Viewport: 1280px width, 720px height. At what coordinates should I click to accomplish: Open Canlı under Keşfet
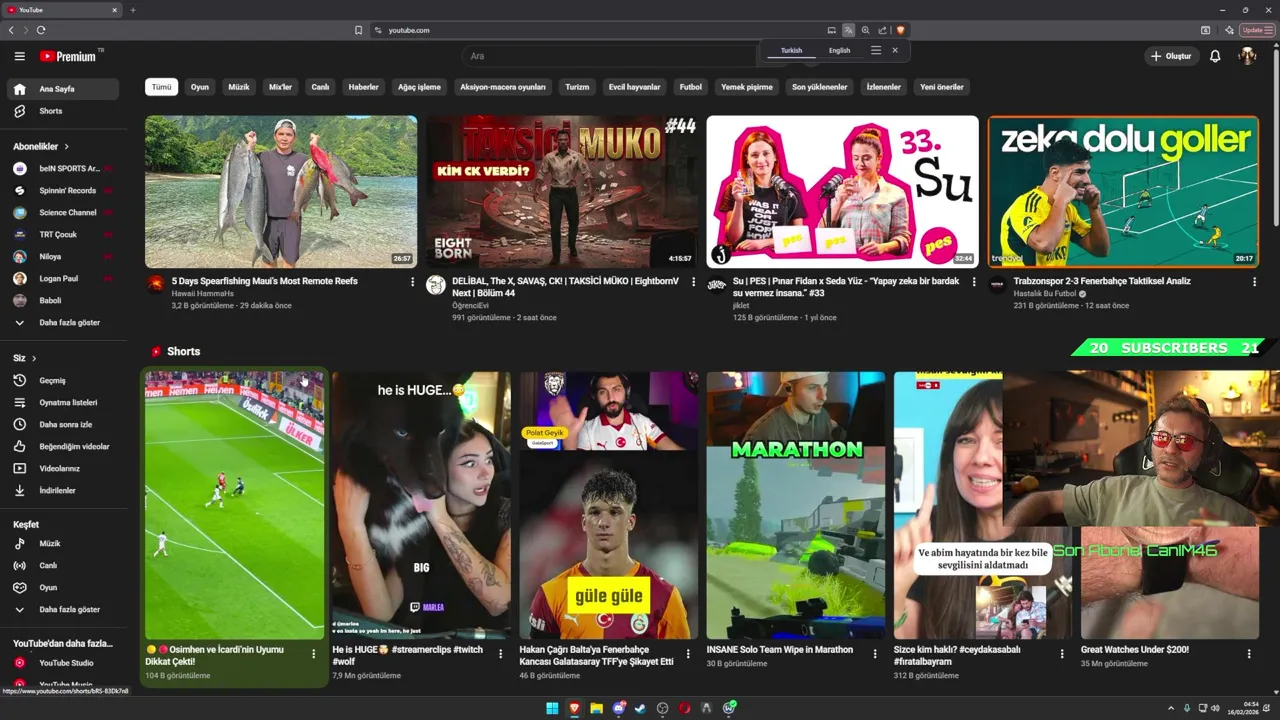[63, 565]
